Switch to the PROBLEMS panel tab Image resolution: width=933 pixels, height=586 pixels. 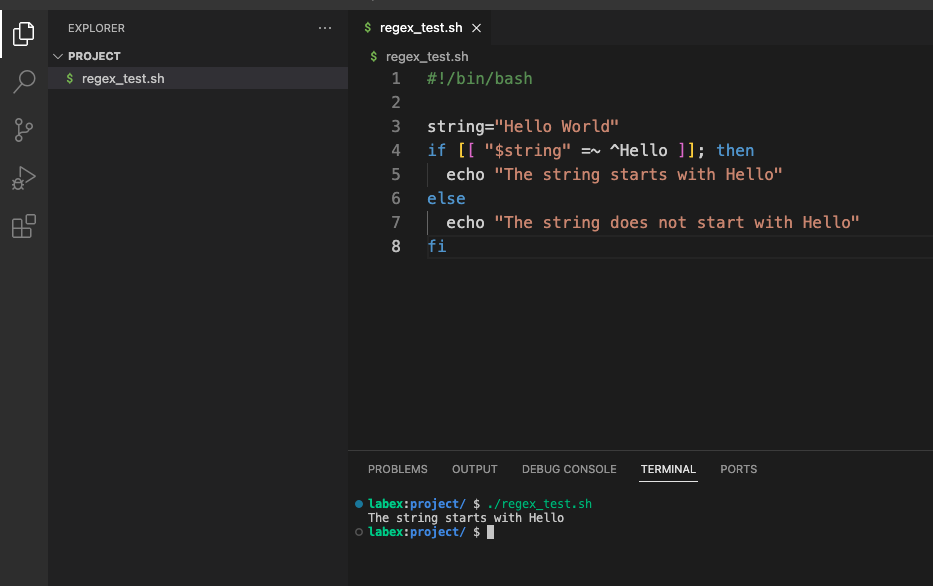[x=397, y=469]
